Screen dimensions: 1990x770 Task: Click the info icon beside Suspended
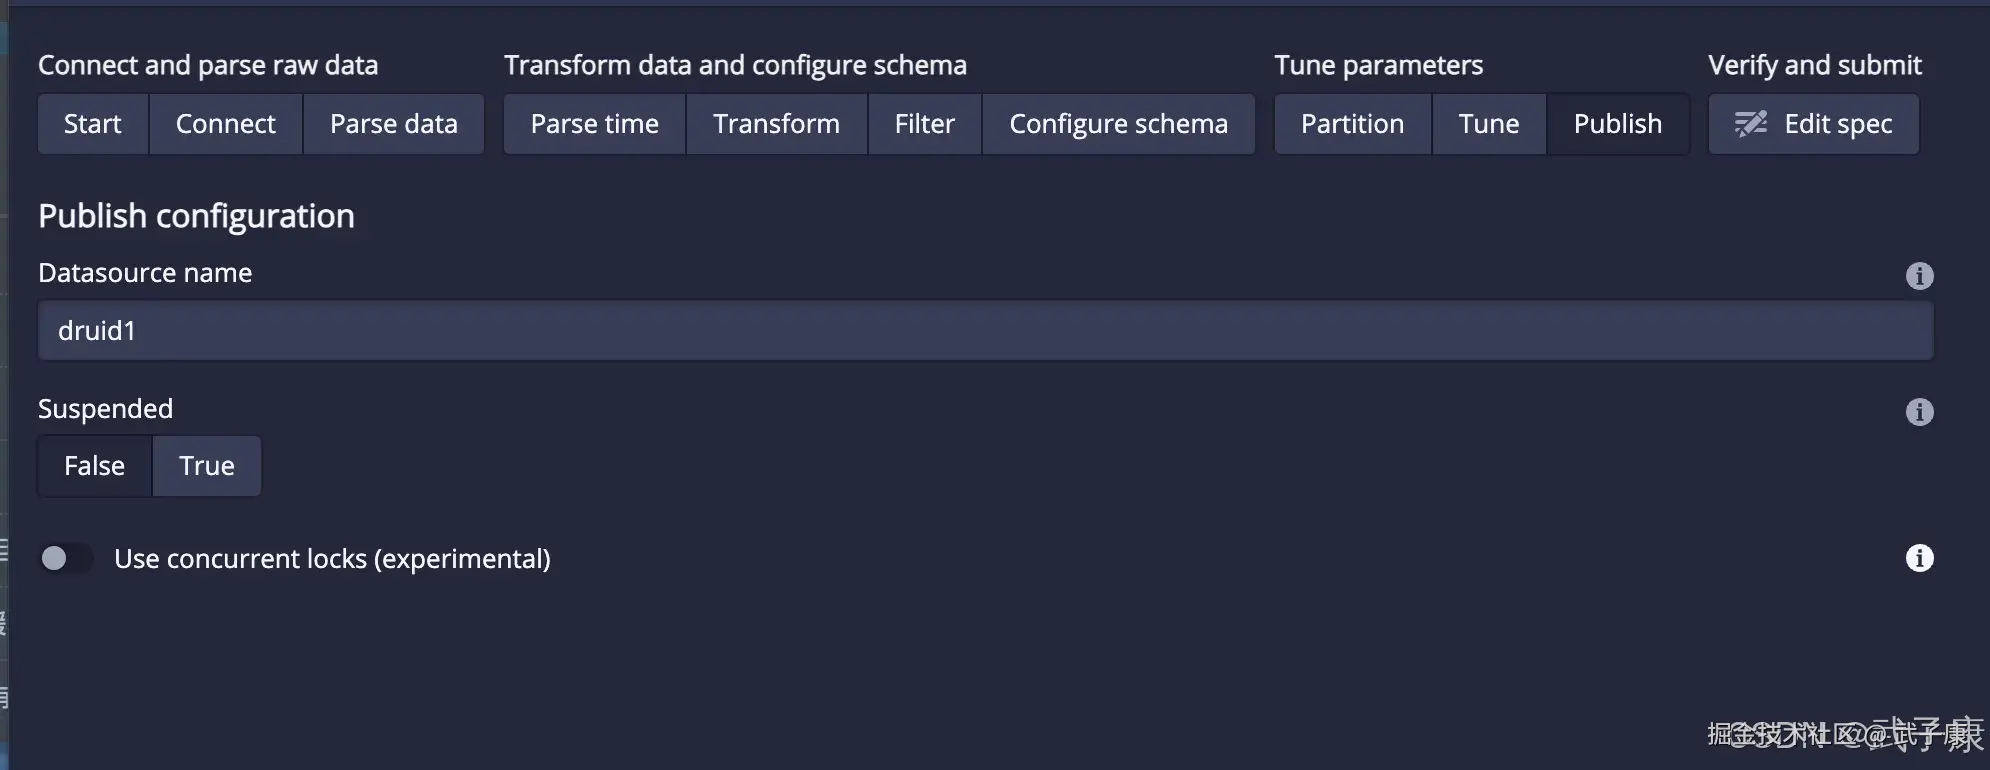(1919, 412)
